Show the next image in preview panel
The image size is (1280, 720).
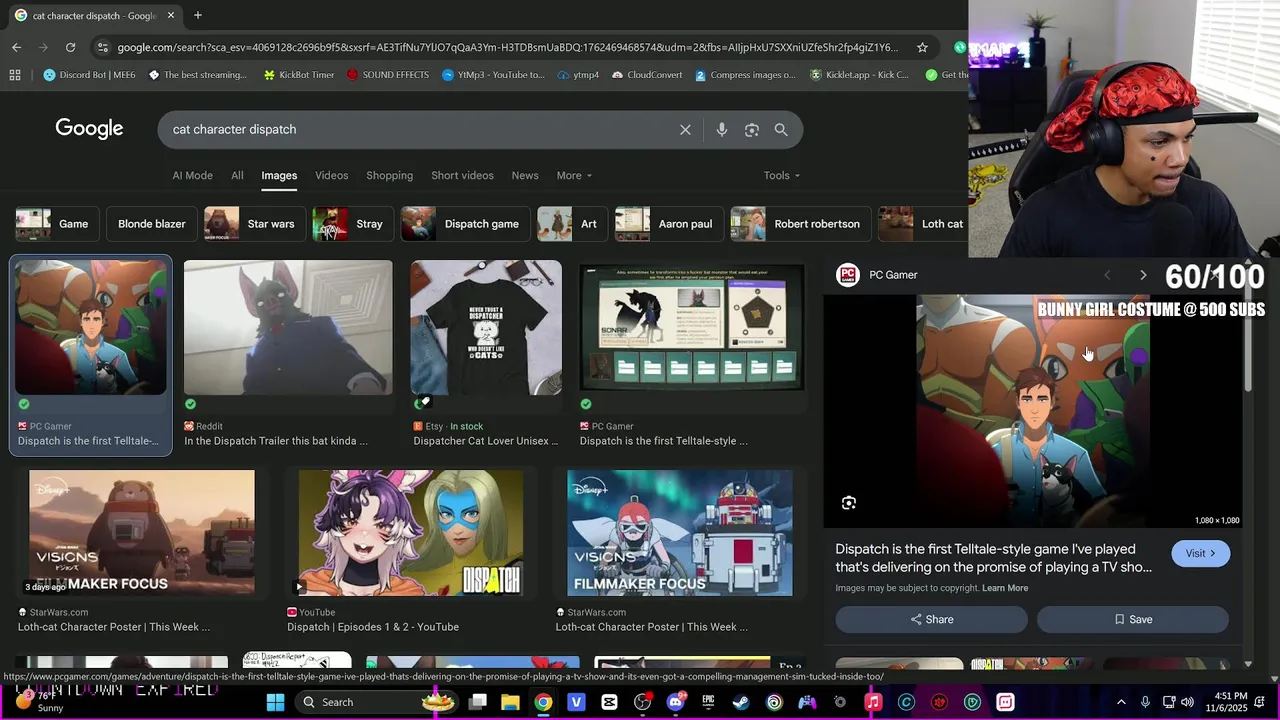1143,275
